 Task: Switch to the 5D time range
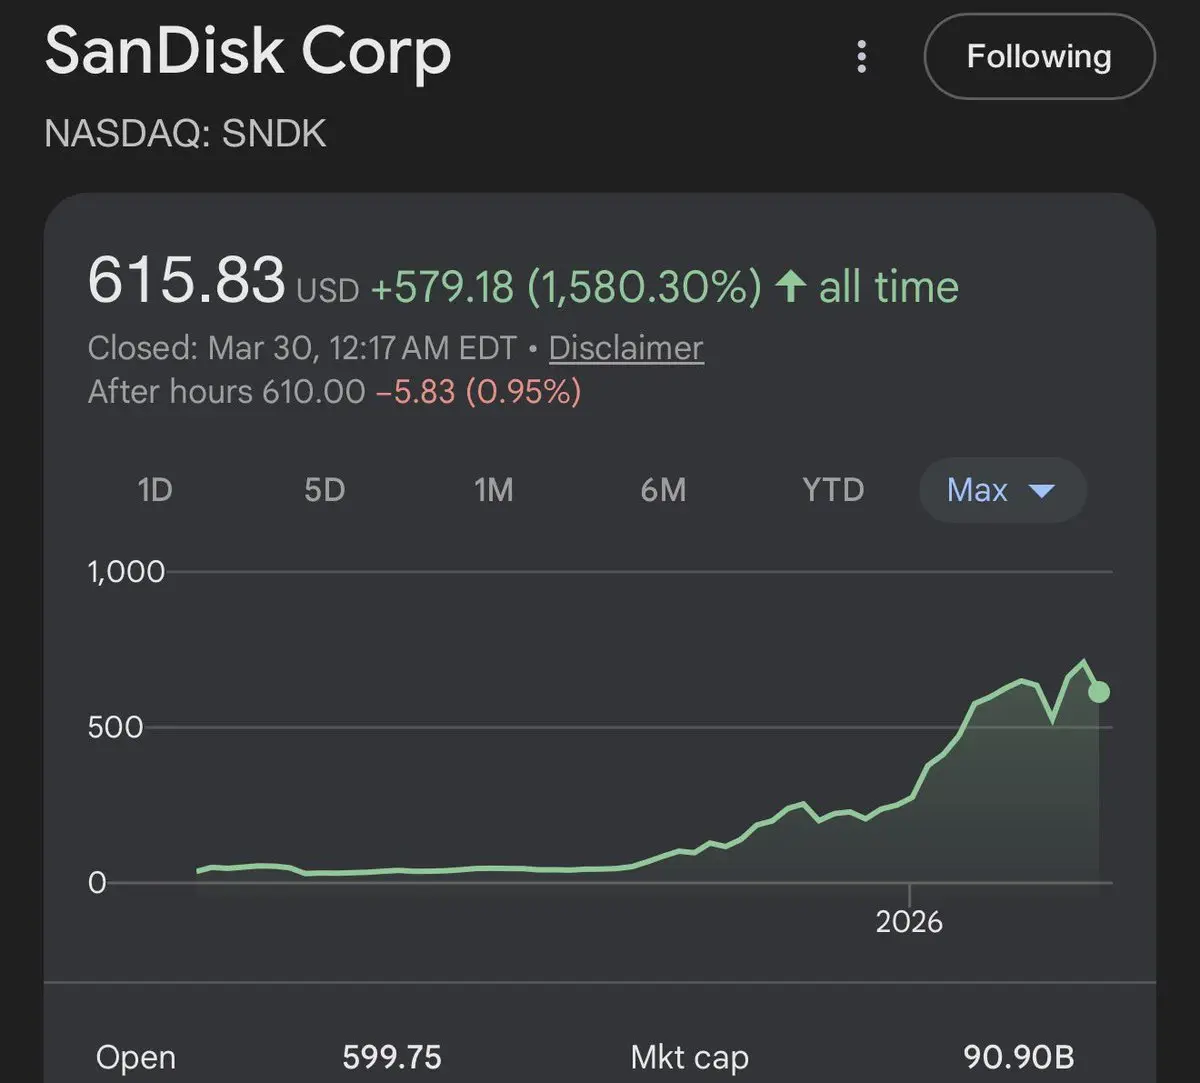[325, 490]
